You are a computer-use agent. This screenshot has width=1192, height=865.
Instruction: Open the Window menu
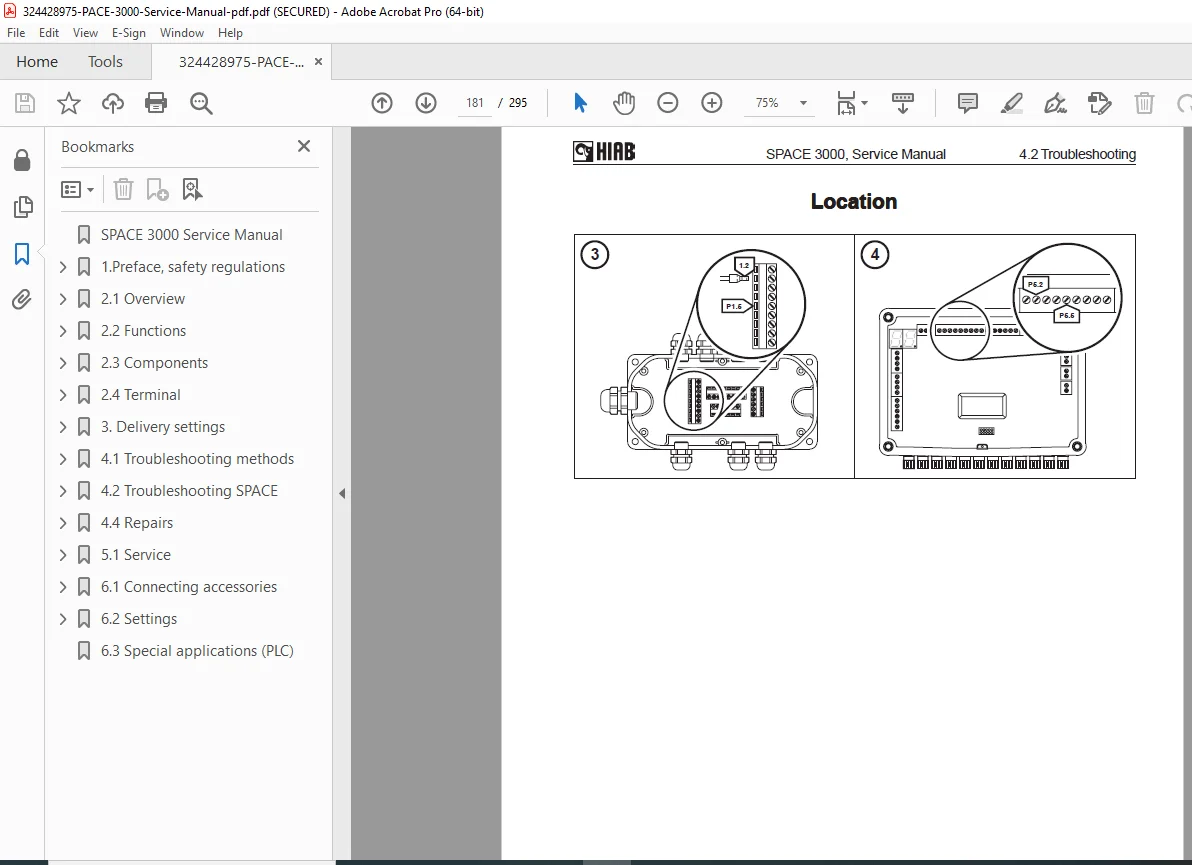pyautogui.click(x=182, y=33)
